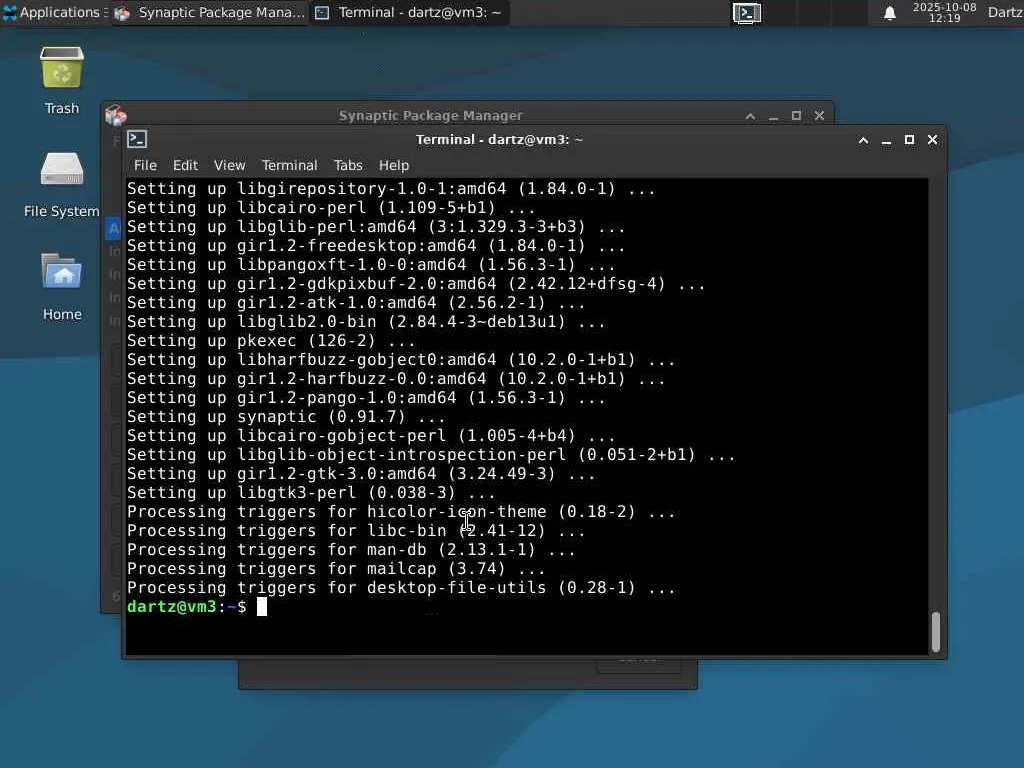
Task: Click the 'Processing triggers for libc-bin' line
Action: click(356, 531)
